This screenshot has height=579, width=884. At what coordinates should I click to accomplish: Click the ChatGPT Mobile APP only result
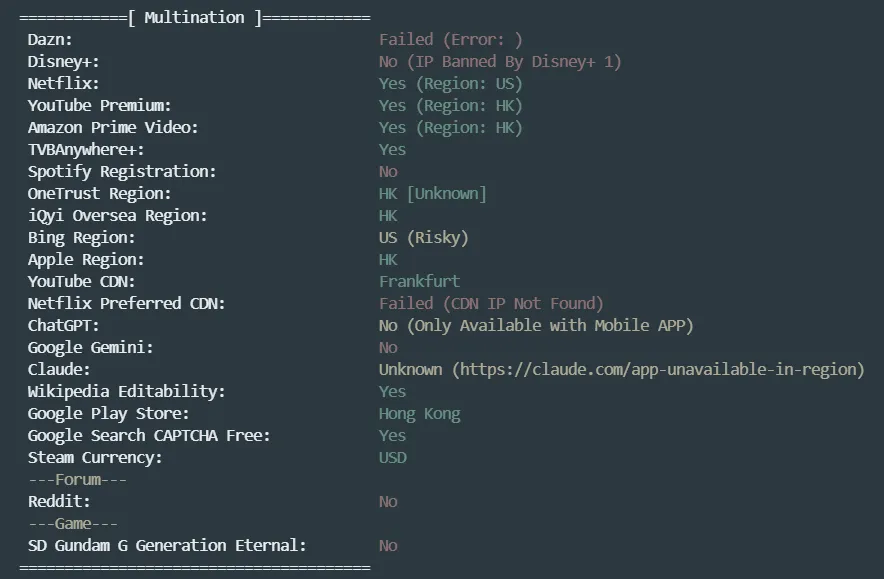coord(536,326)
